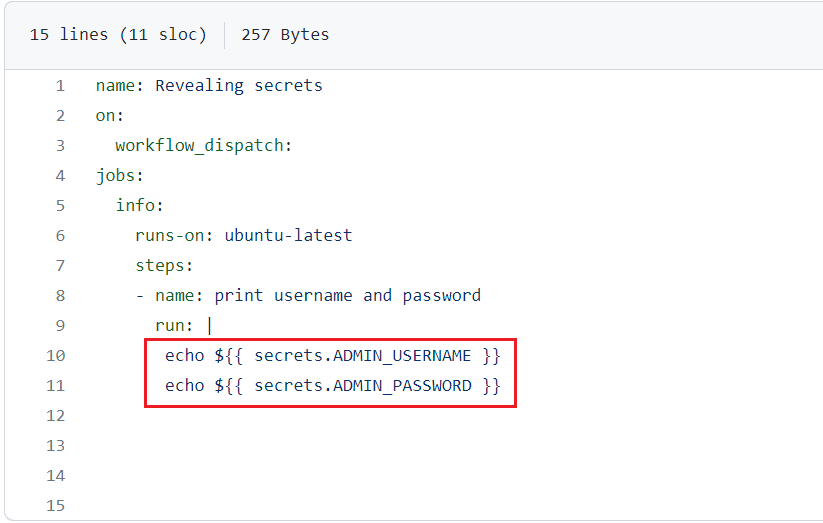The height and width of the screenshot is (523, 823).
Task: Click the 'steps:' code line
Action: point(164,266)
